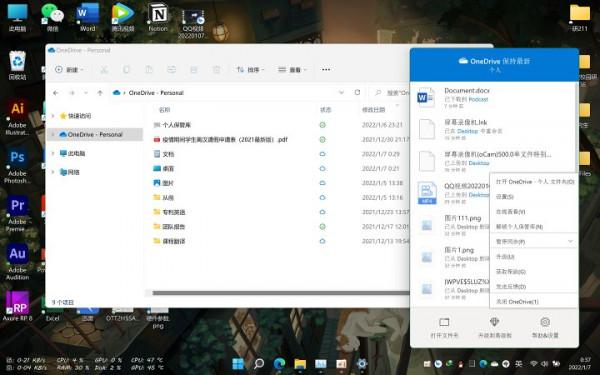
Task: Choose 打开 OneDrive 文件夹 menu entry
Action: click(x=534, y=182)
